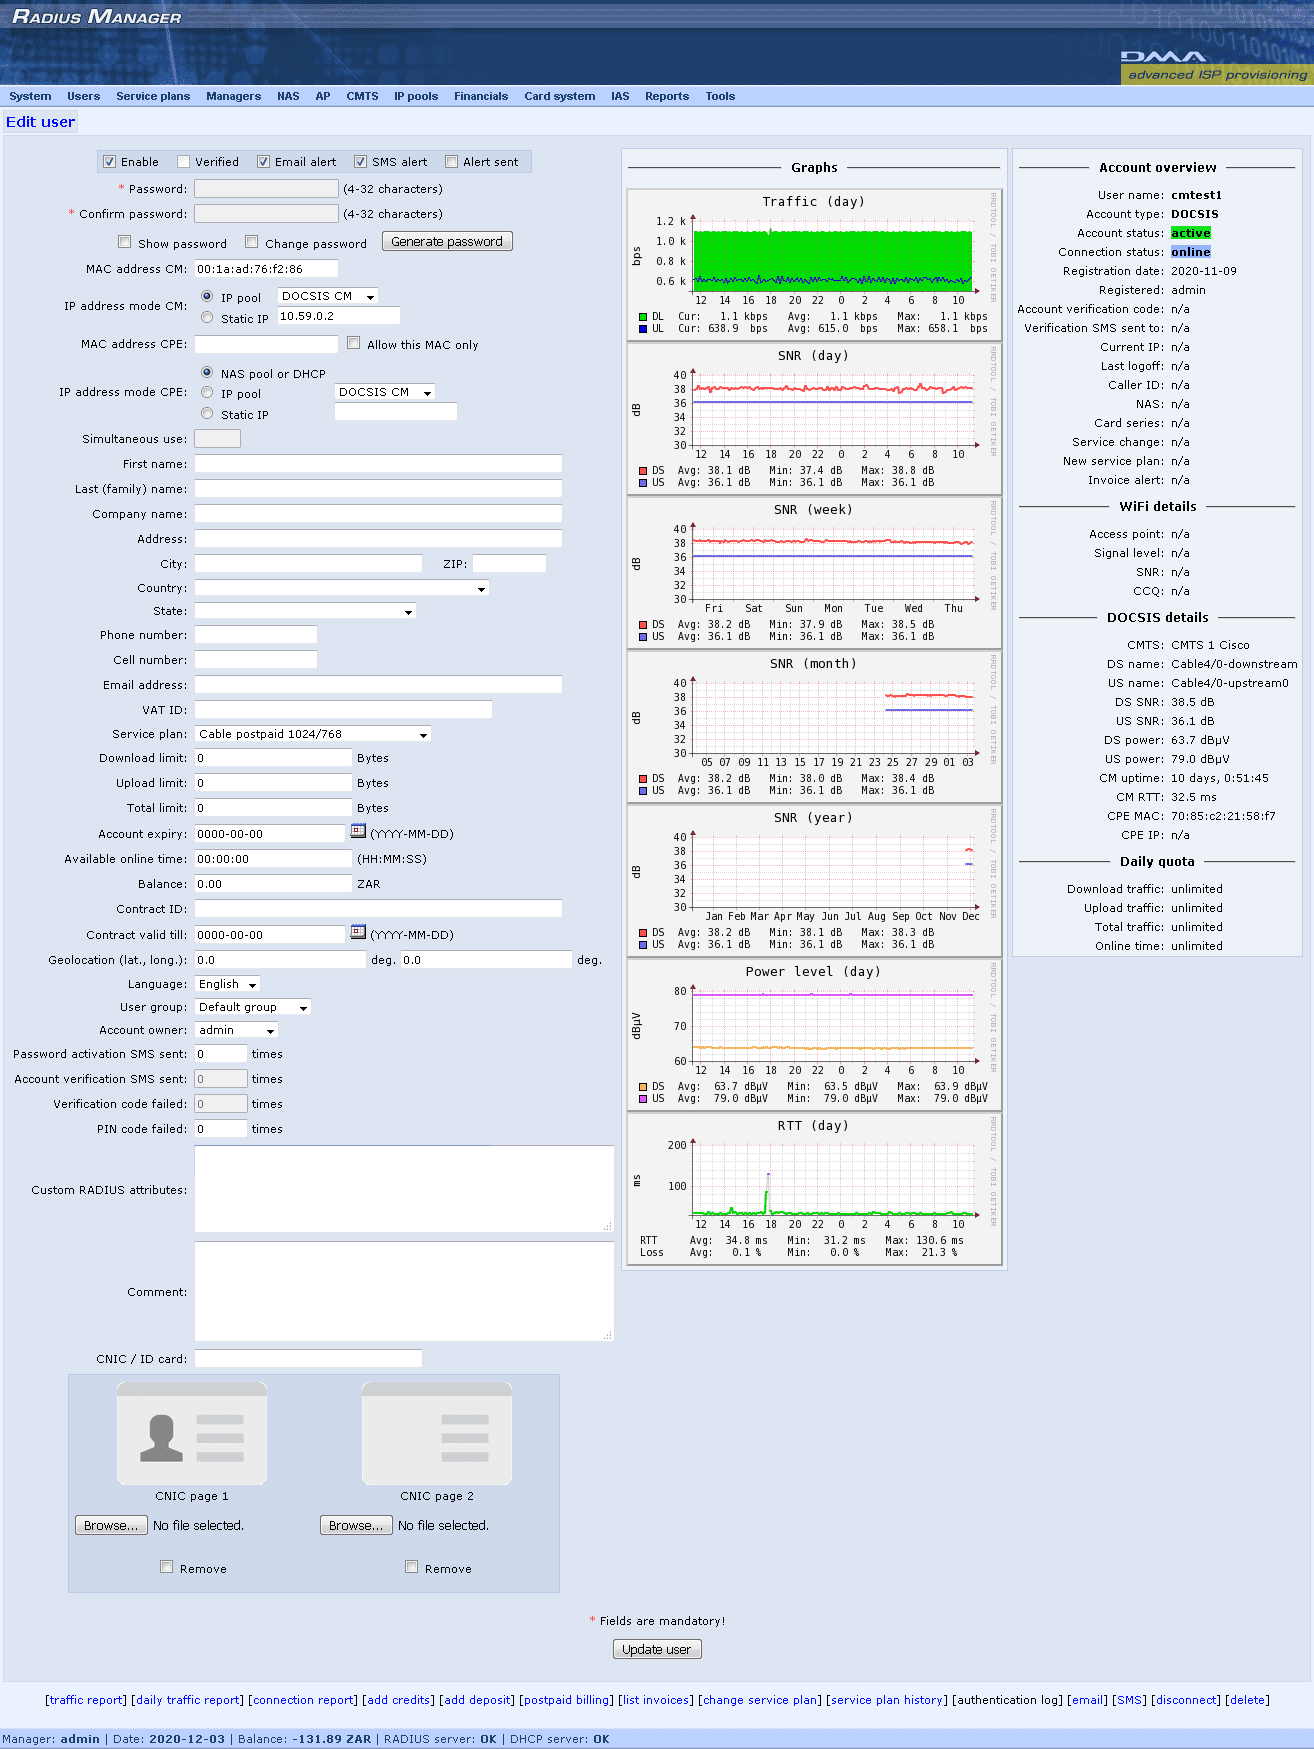Click the online connection status badge

[x=1191, y=252]
